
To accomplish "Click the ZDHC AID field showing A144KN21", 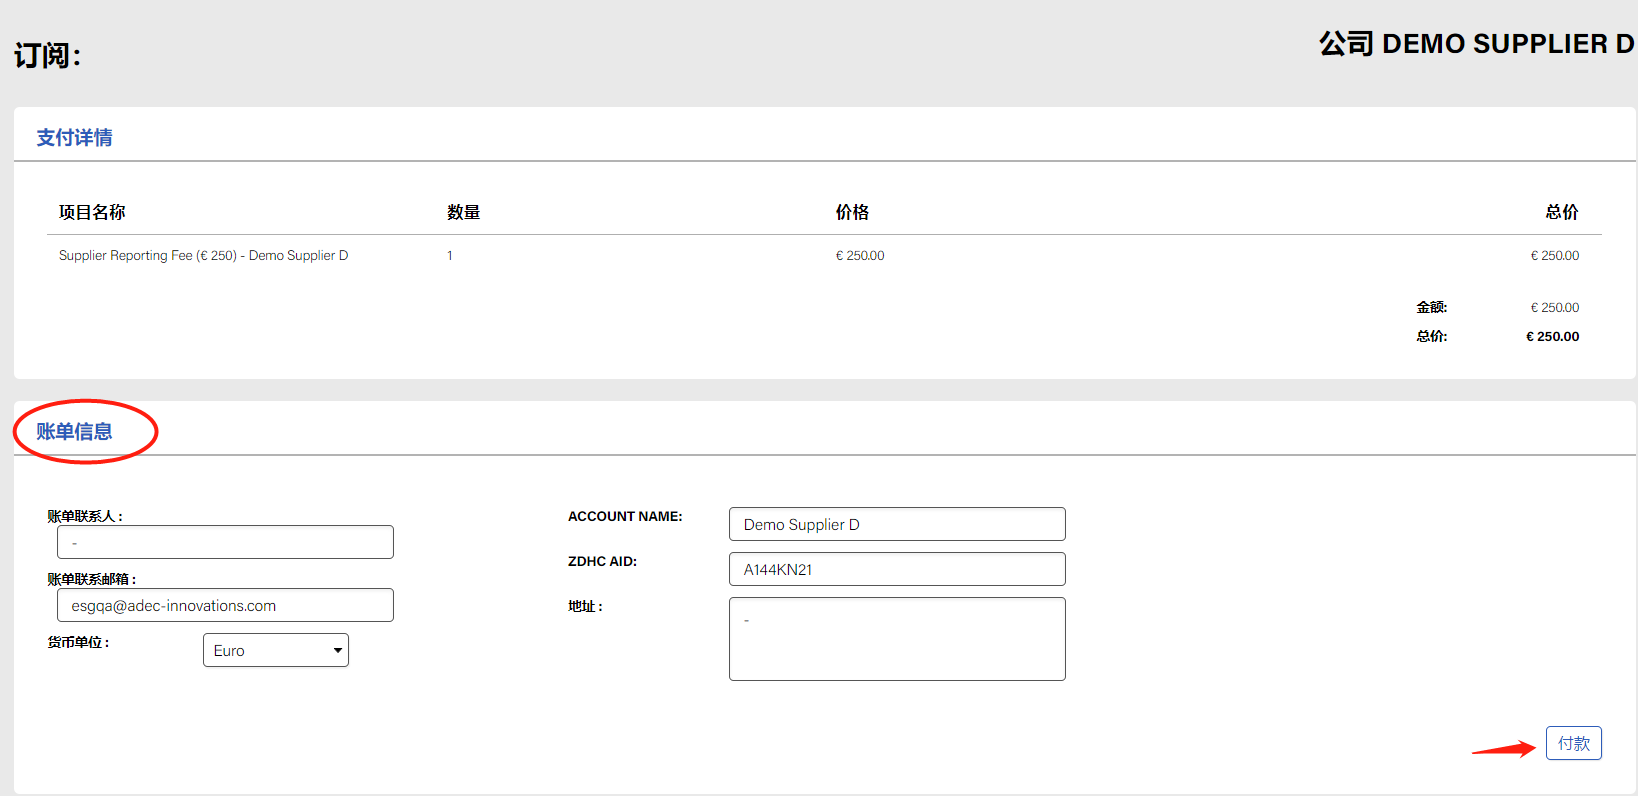I will [897, 569].
